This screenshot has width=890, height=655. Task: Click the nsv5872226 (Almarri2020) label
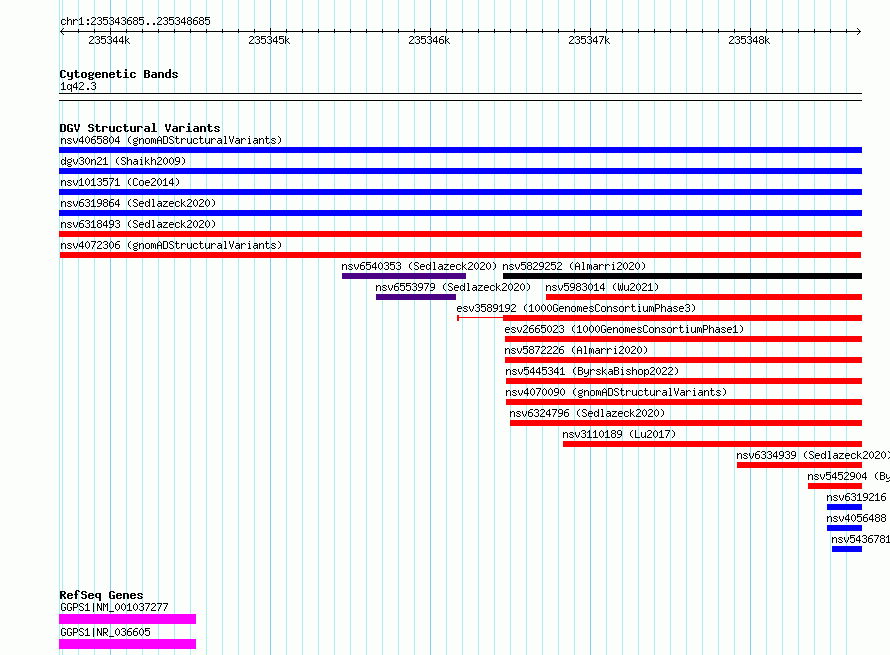click(576, 350)
